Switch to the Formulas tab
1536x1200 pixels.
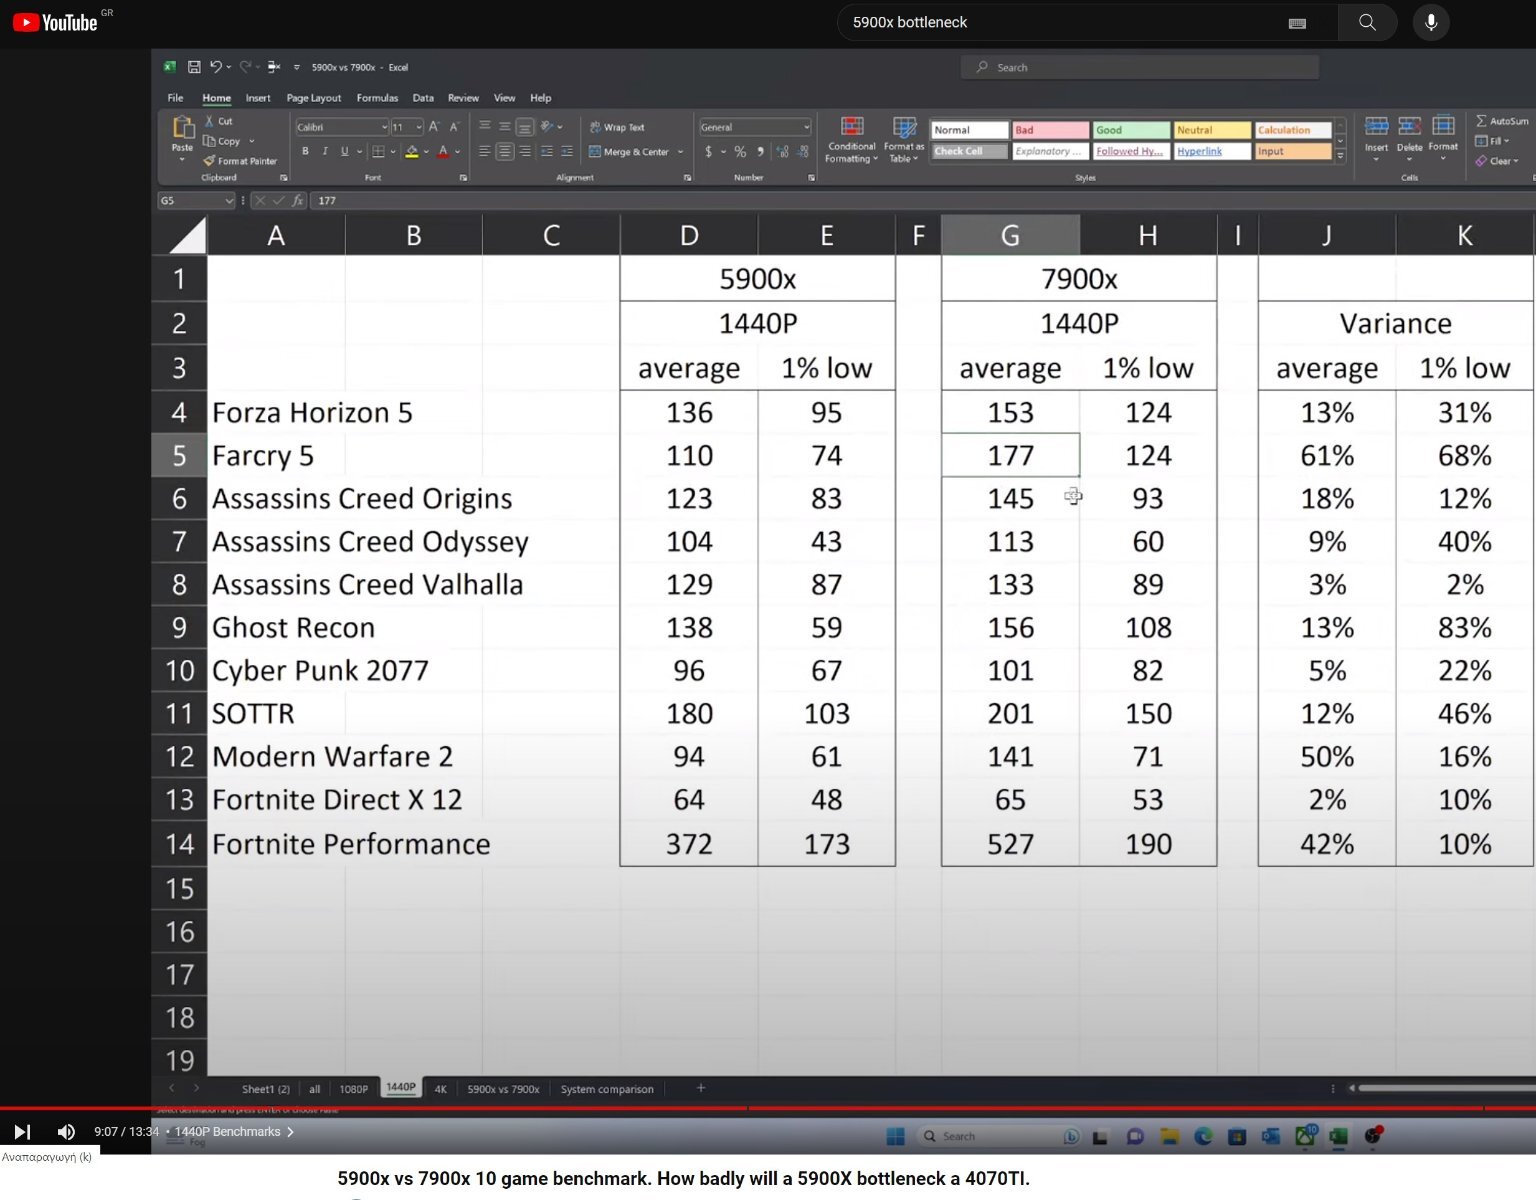coord(377,98)
